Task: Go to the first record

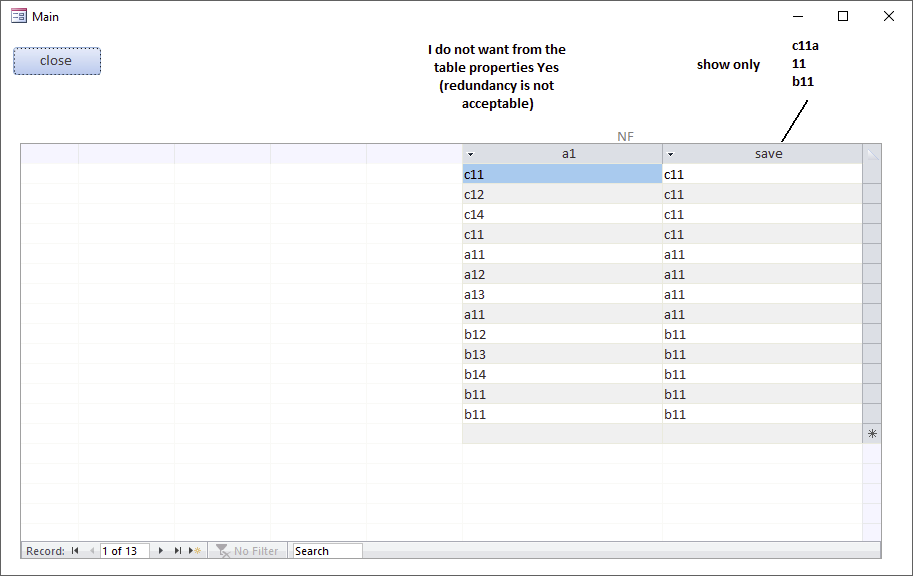Action: click(75, 550)
